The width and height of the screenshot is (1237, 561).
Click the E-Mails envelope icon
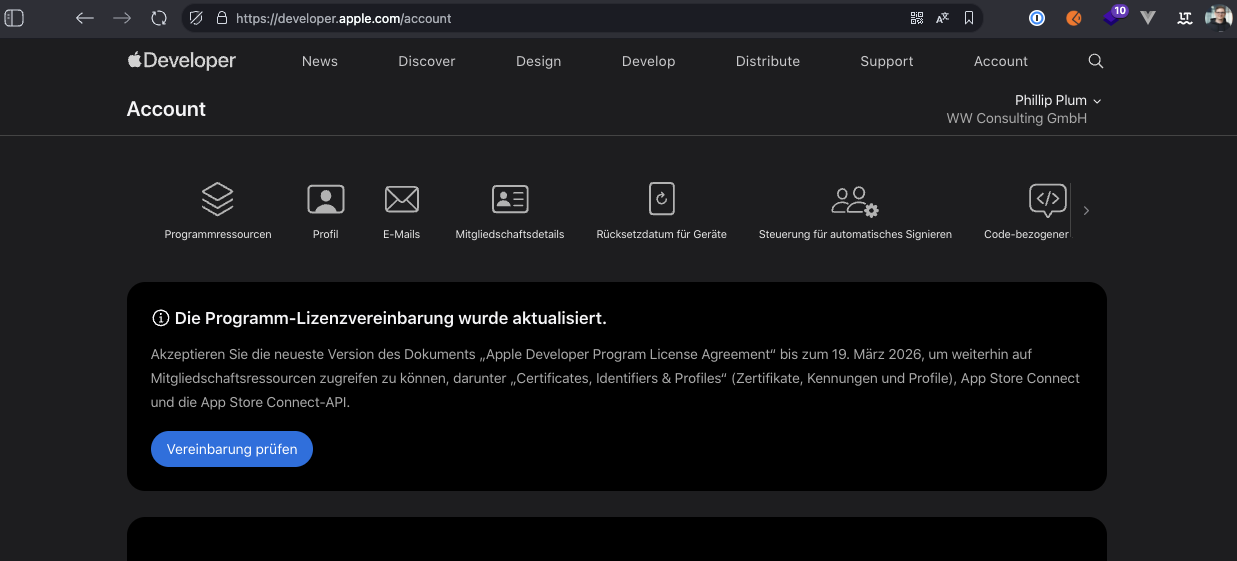tap(401, 200)
